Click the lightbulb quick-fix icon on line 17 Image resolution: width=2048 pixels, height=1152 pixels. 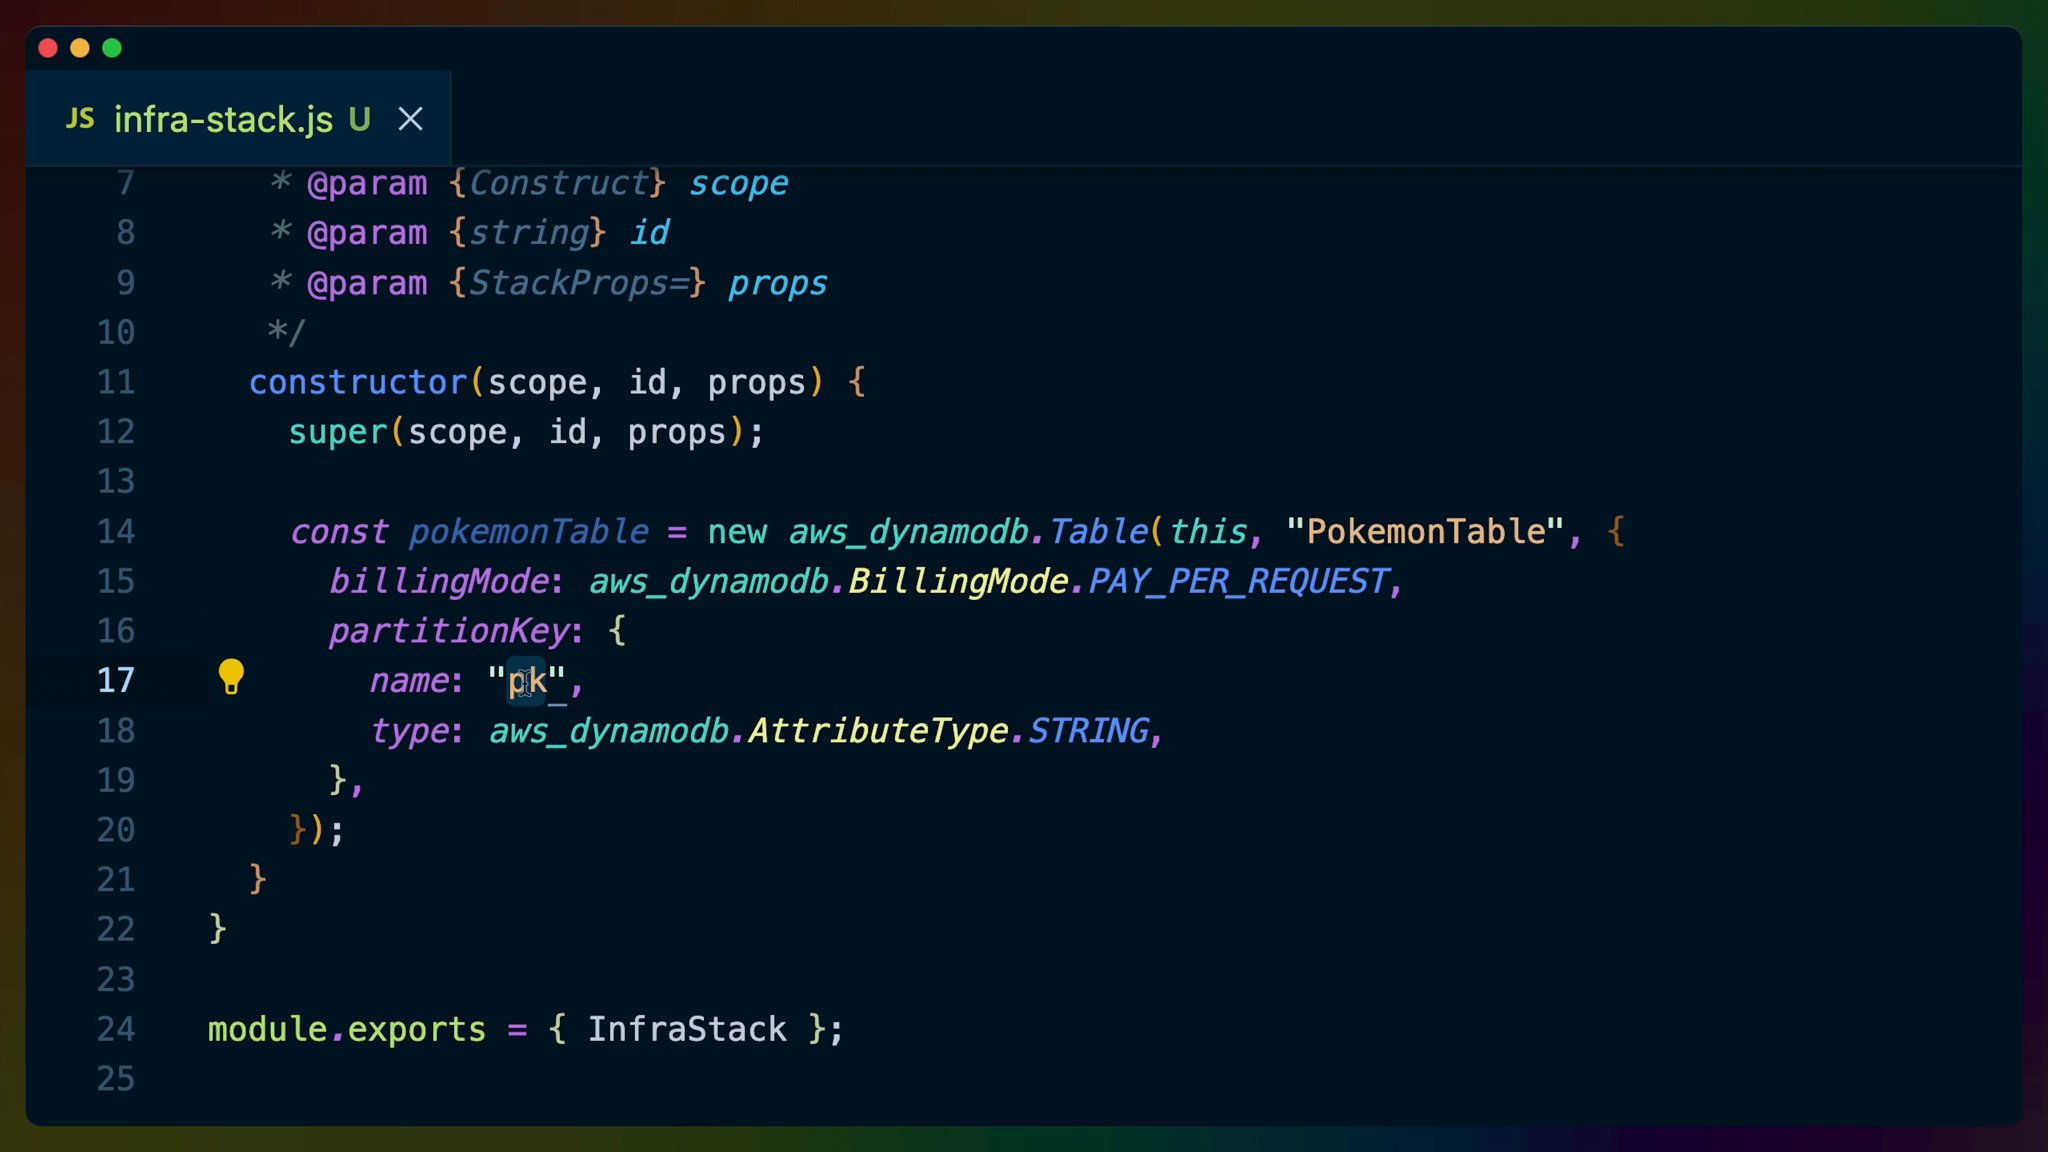[231, 677]
